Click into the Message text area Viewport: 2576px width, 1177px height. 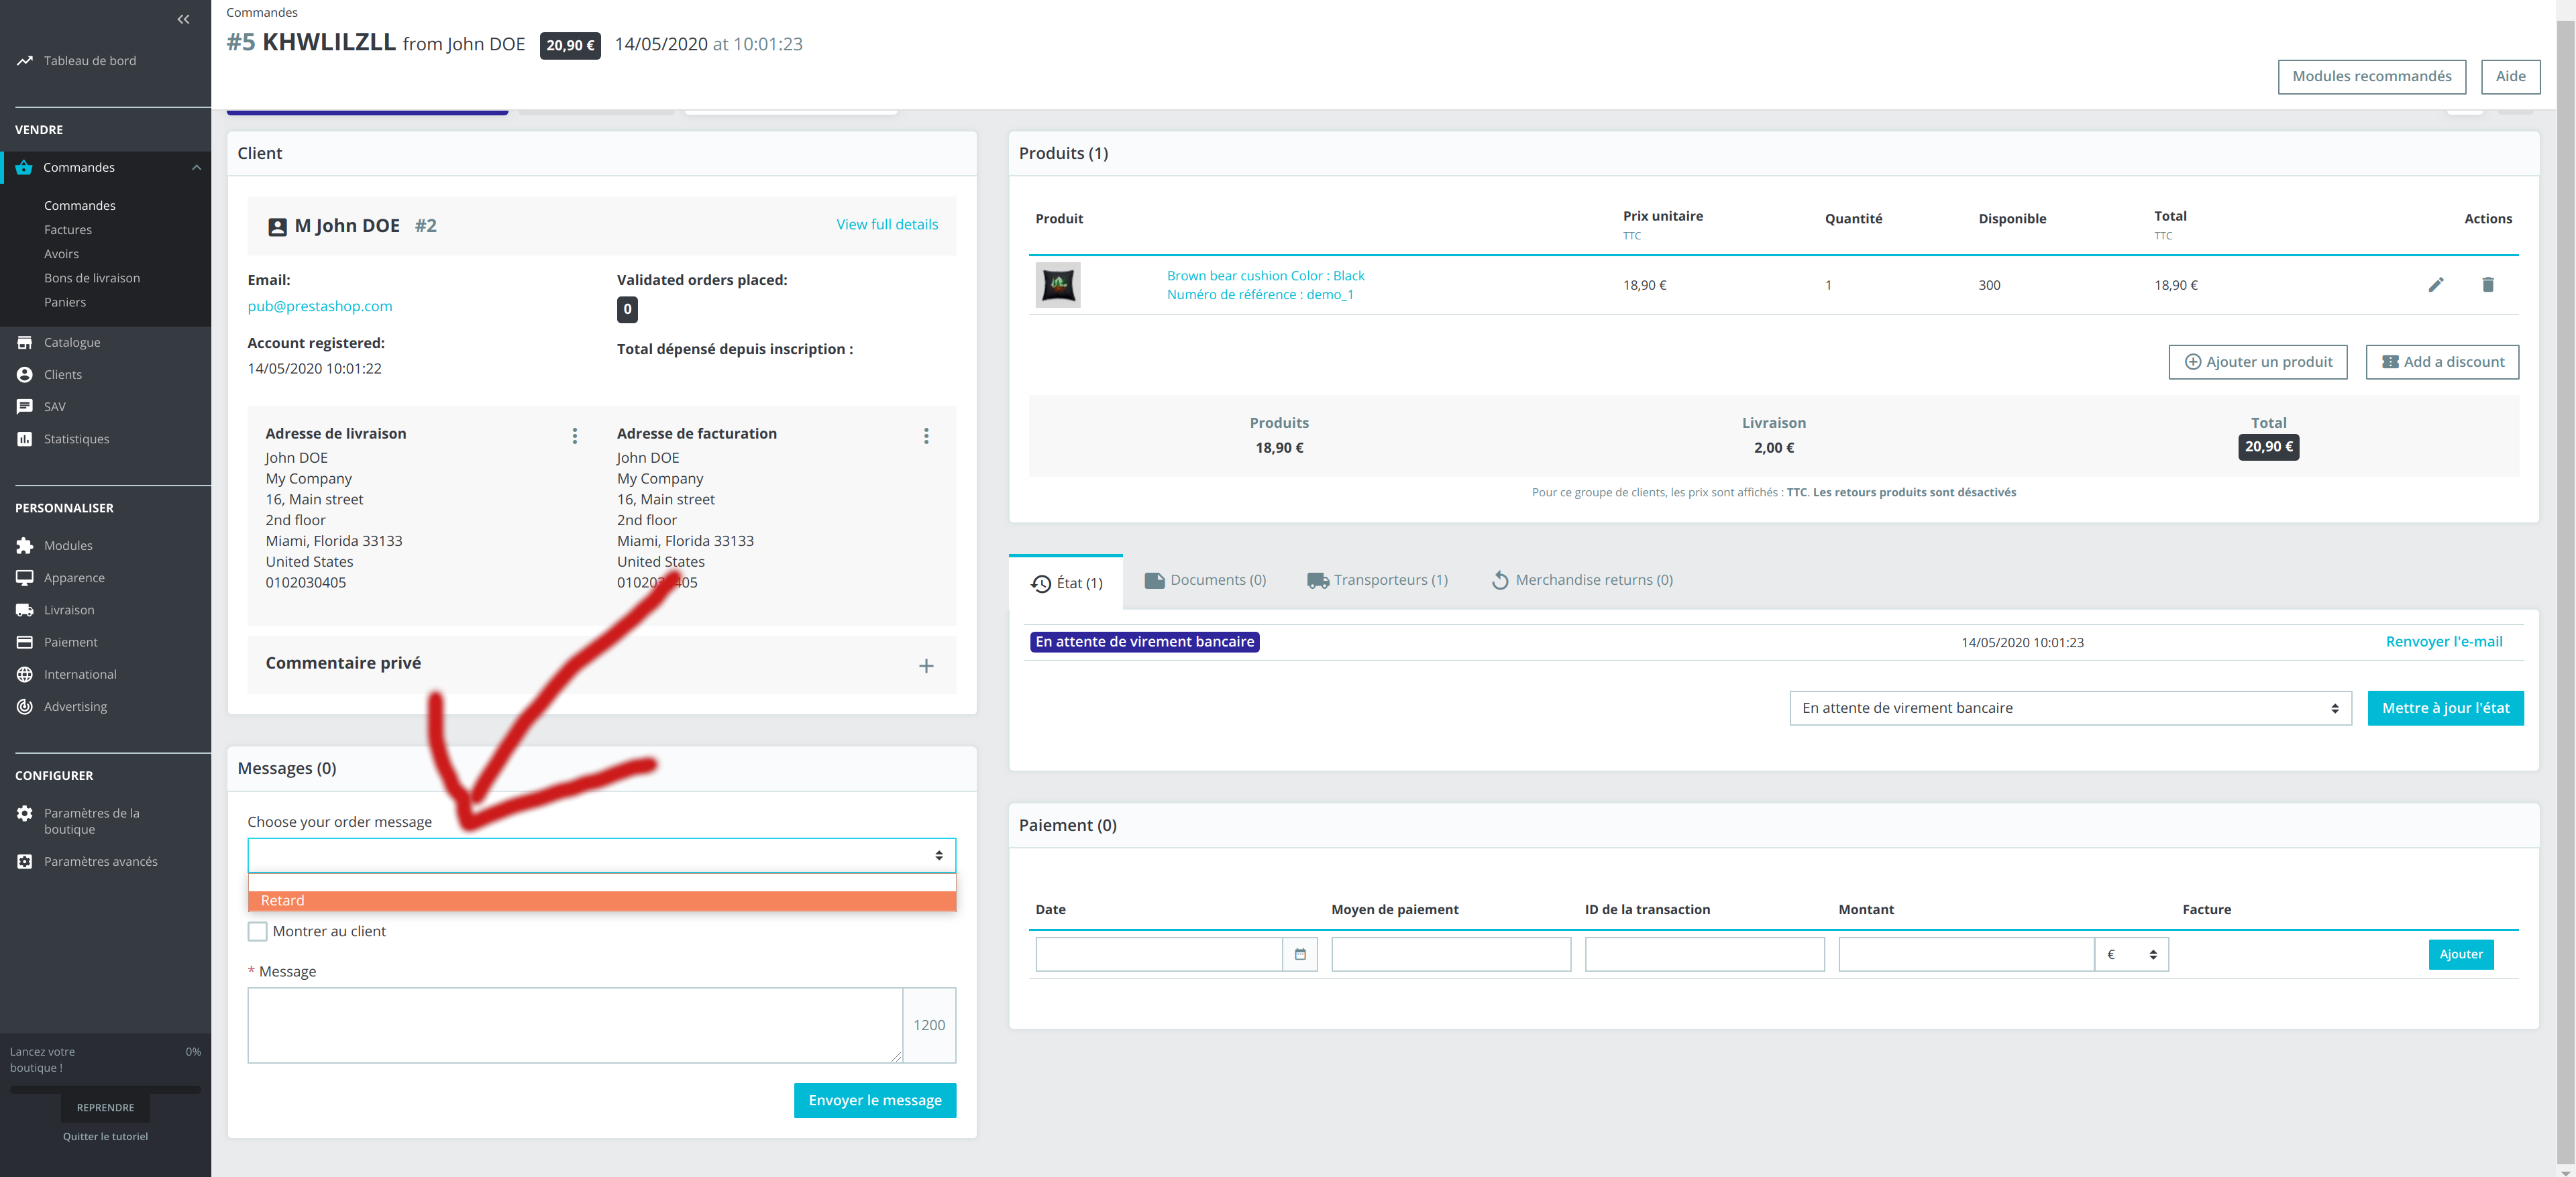pos(575,1025)
